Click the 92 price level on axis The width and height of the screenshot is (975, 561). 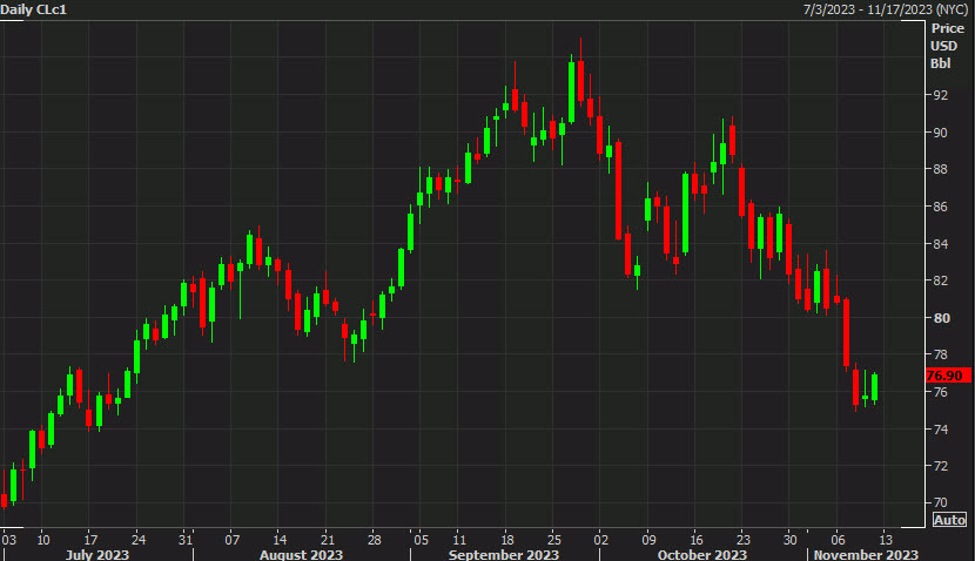940,95
